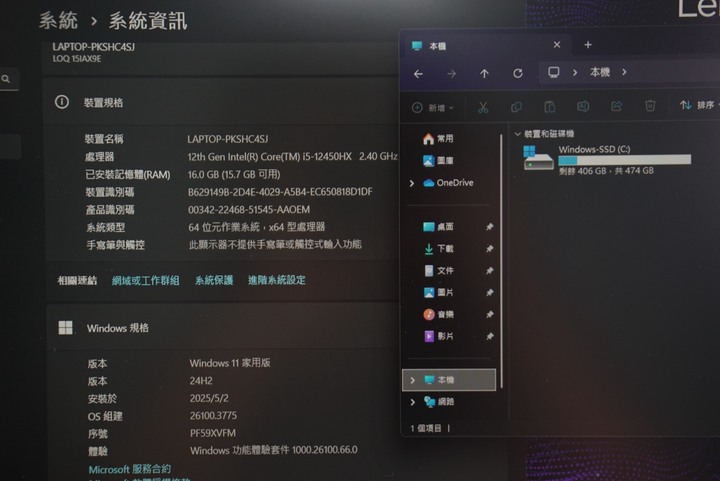The image size is (720, 481).
Task: Open 網域或工作群組 link in Settings
Action: 146,280
